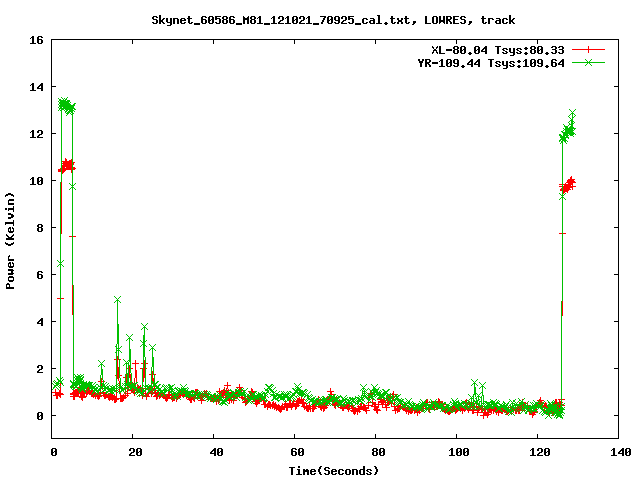Click the 4 tick label on the y-axis
This screenshot has width=640, height=480.
coord(38,322)
